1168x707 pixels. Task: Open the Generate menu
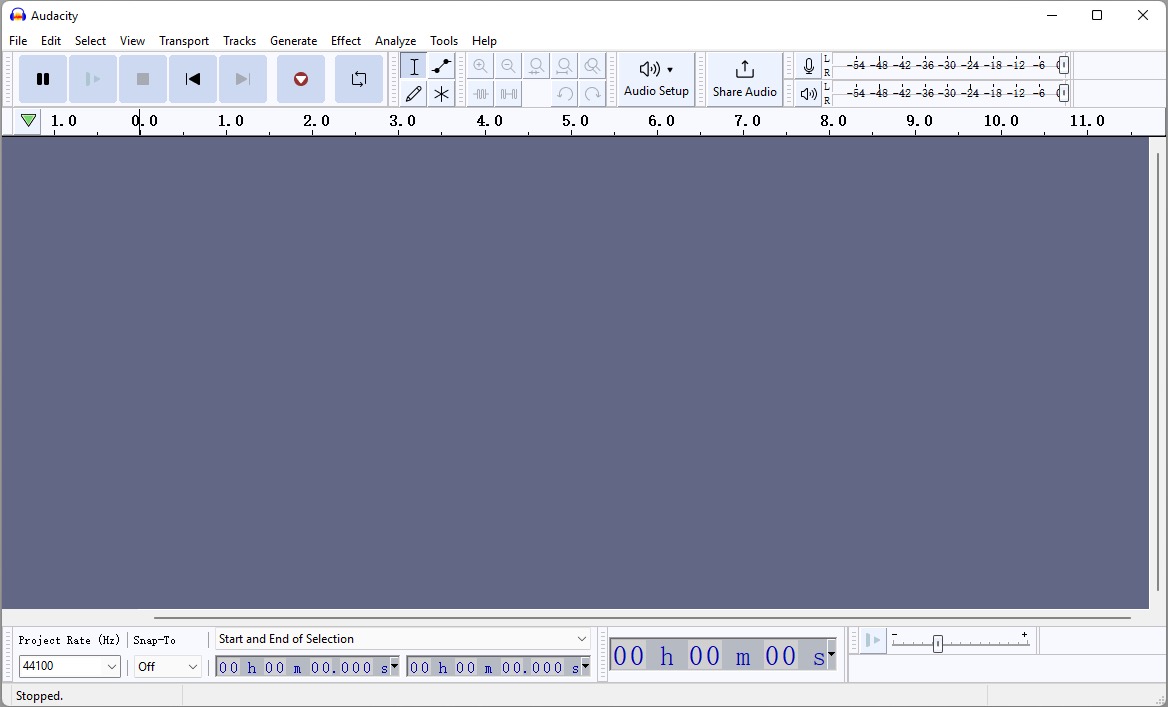coord(293,41)
